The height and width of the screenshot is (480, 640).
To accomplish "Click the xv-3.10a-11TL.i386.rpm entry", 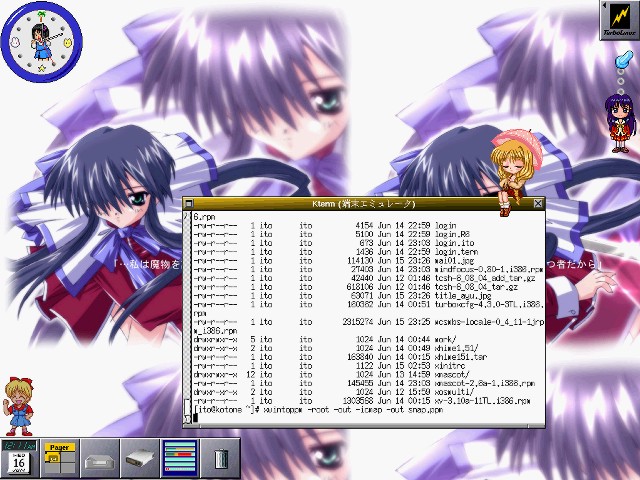I will coord(483,401).
